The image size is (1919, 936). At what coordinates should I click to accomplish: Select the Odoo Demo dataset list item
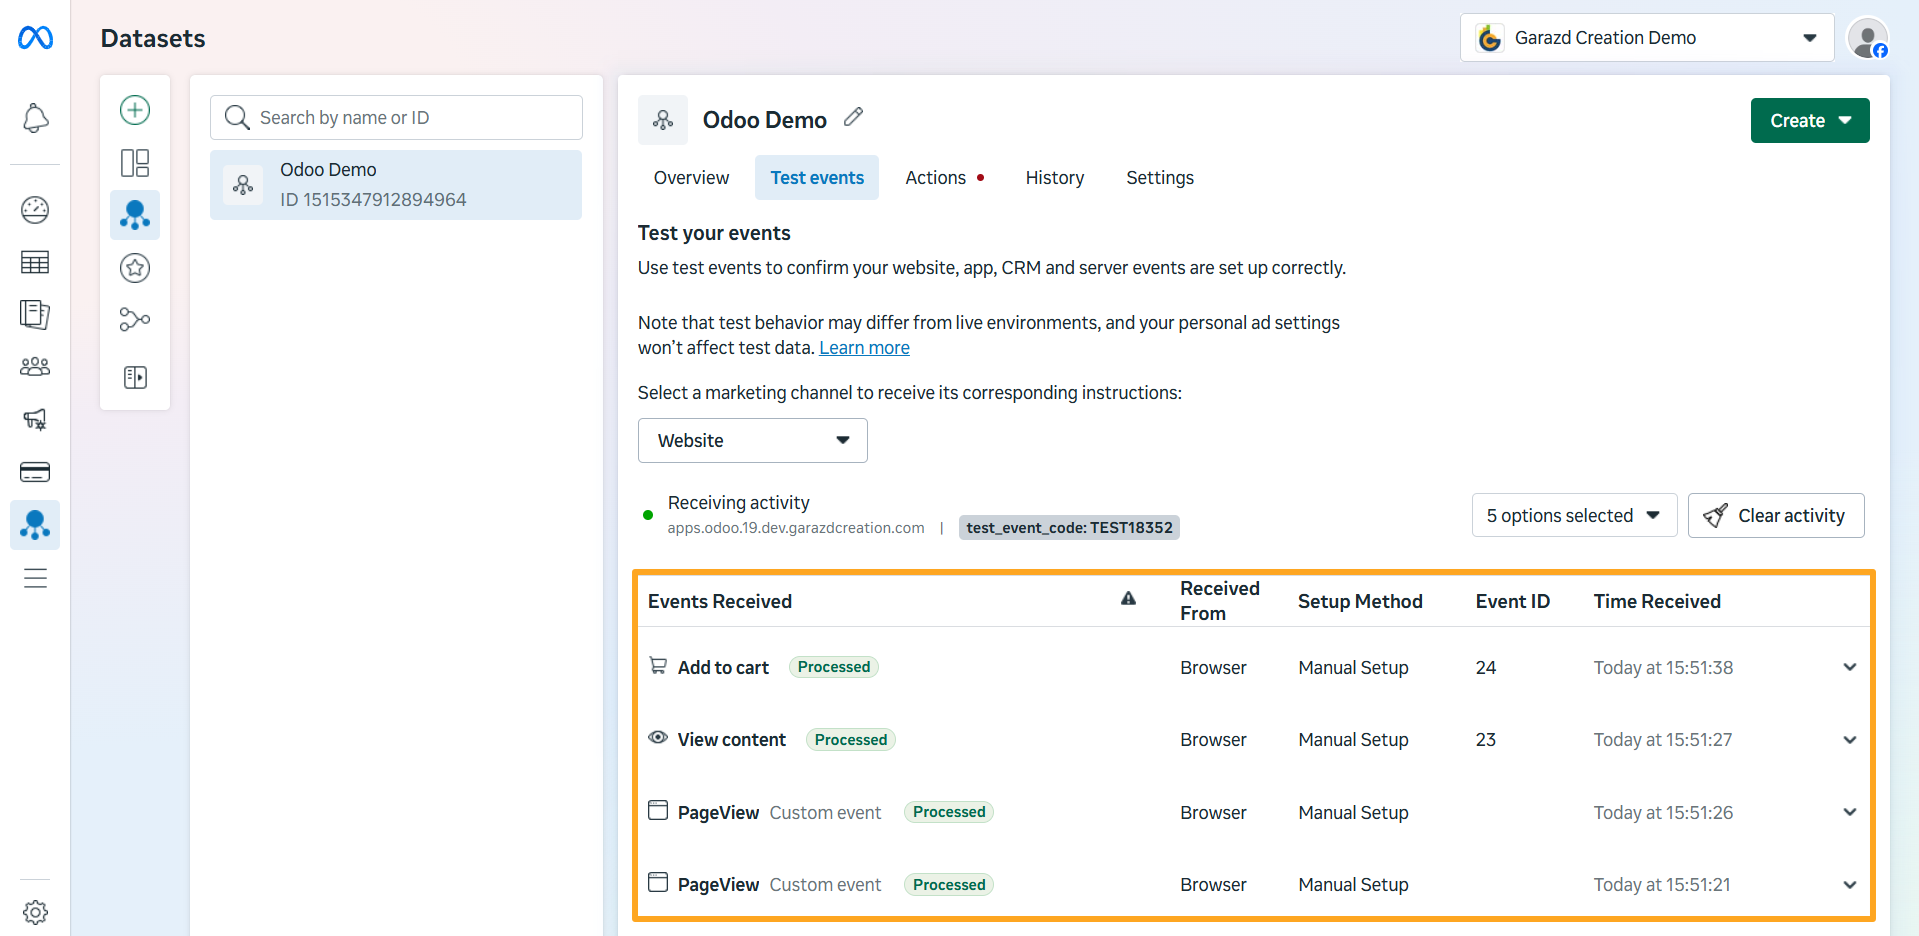pos(396,185)
